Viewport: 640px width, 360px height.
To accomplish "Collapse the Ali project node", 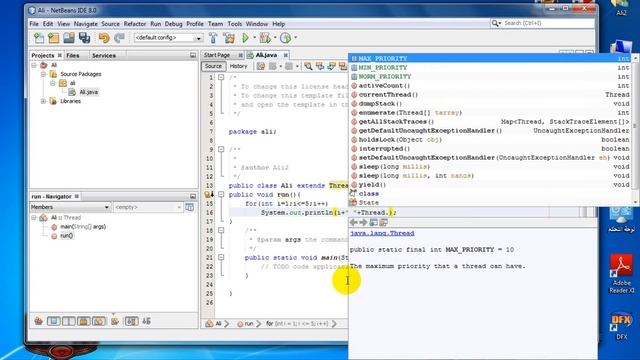I will [34, 65].
